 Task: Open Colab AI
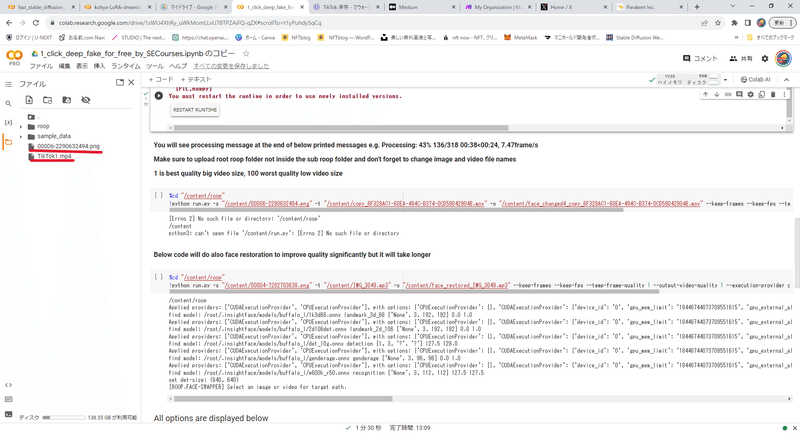coord(756,80)
